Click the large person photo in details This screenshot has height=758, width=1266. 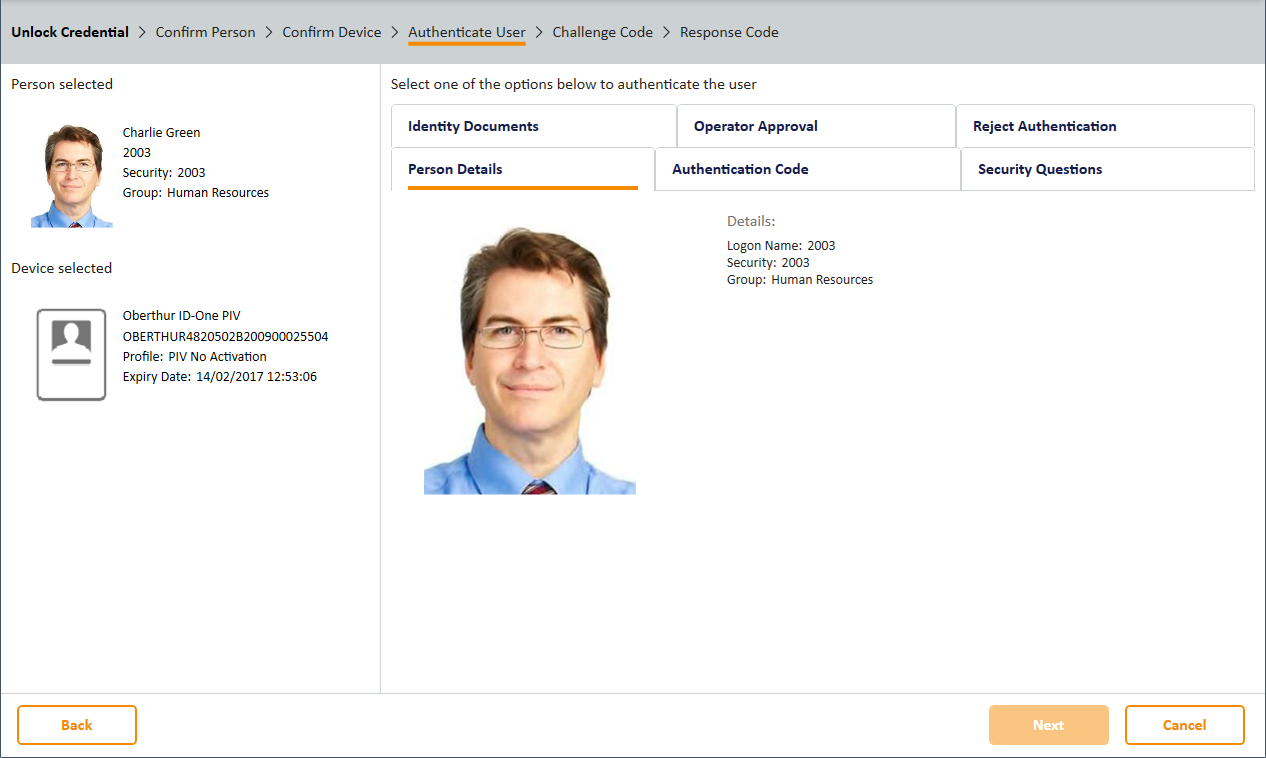(x=530, y=361)
